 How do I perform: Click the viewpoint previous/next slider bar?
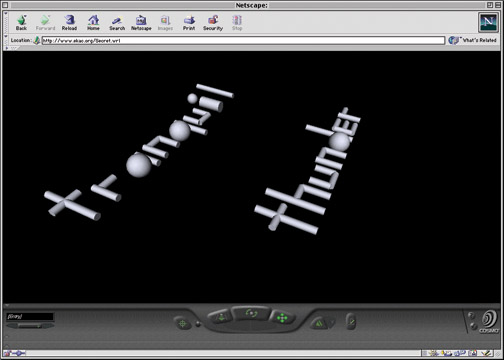[x=30, y=325]
